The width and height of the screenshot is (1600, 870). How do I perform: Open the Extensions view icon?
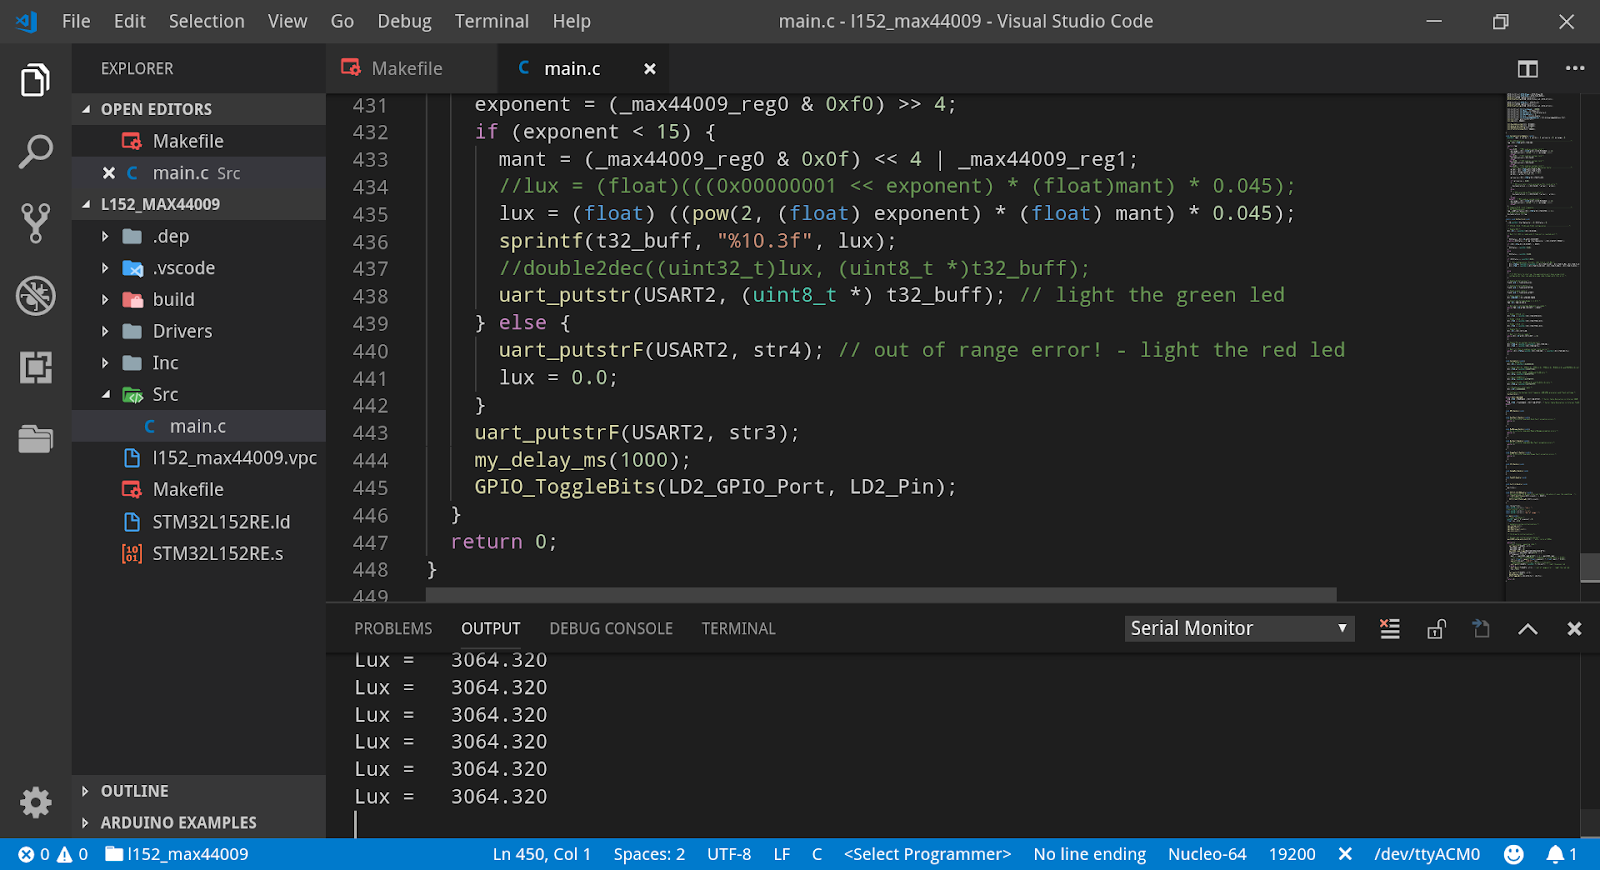pos(36,367)
